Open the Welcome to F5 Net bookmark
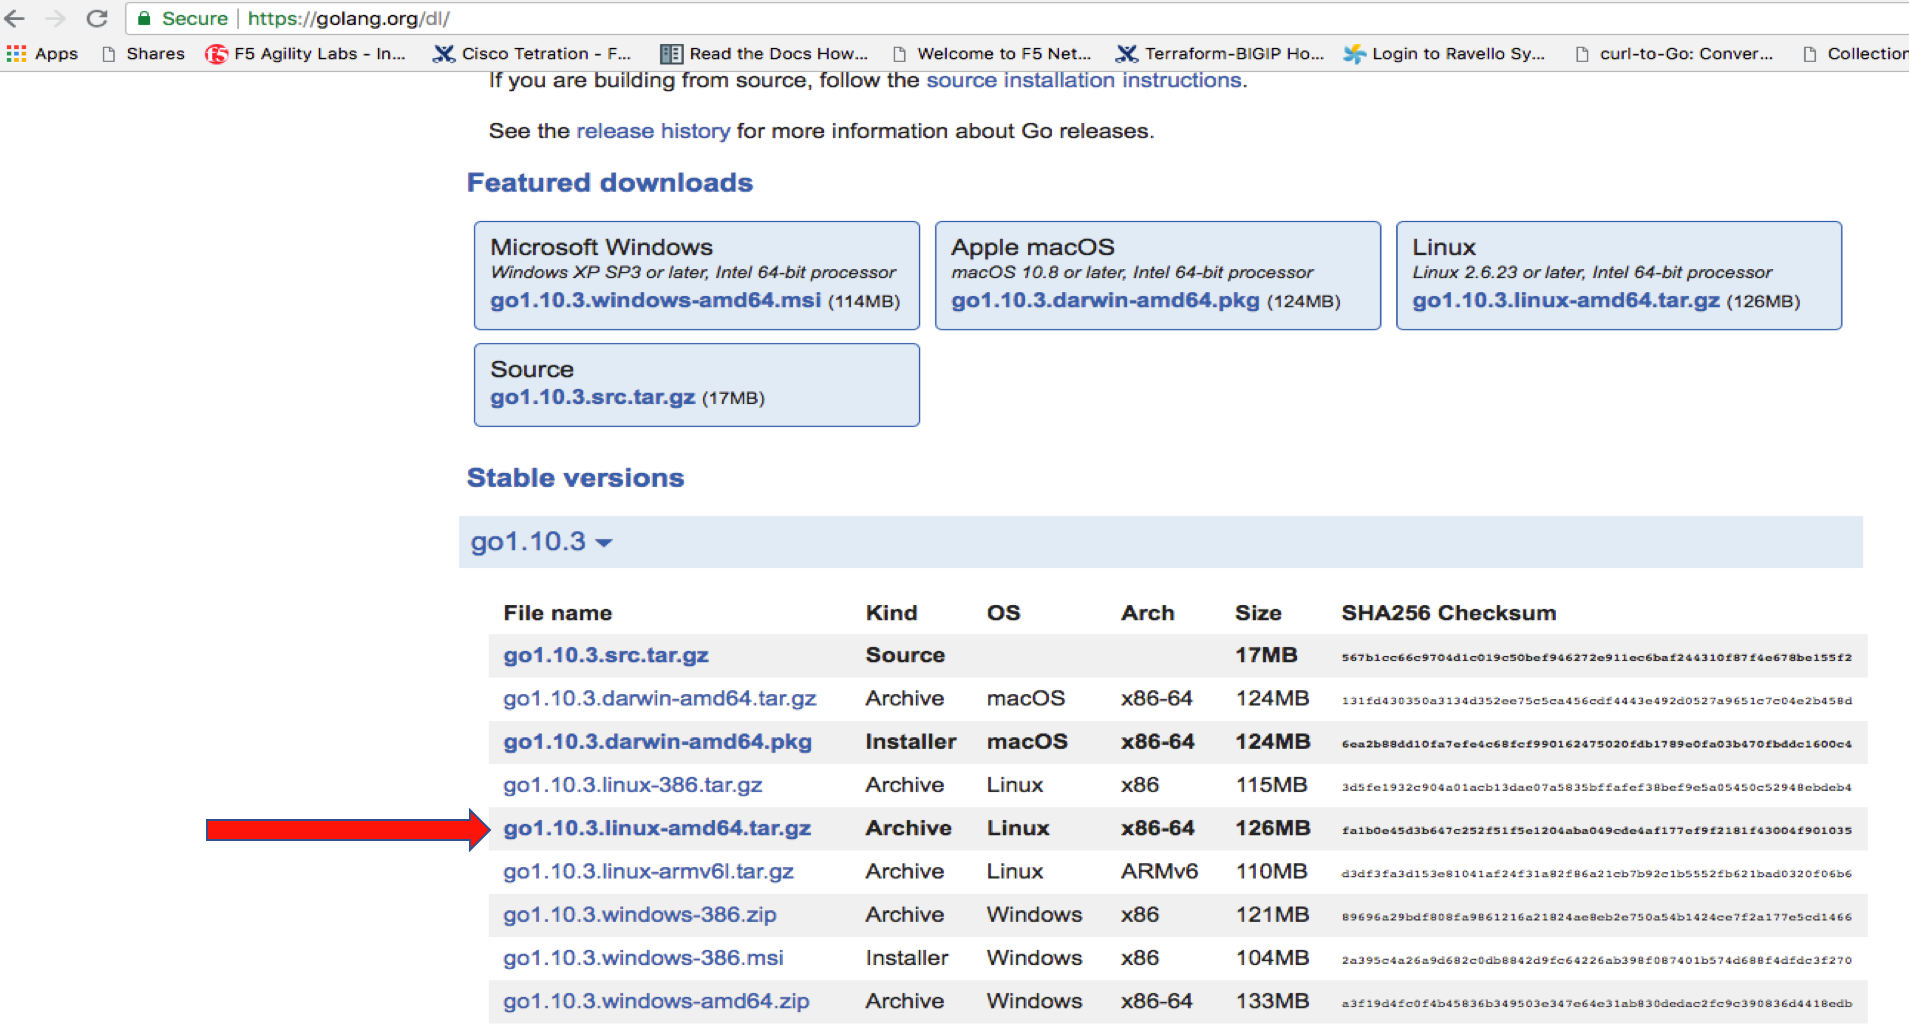The width and height of the screenshot is (1909, 1034). pyautogui.click(x=992, y=54)
